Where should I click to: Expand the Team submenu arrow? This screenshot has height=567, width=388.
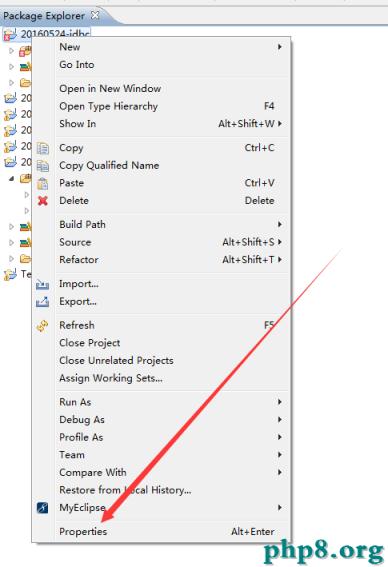coord(280,455)
